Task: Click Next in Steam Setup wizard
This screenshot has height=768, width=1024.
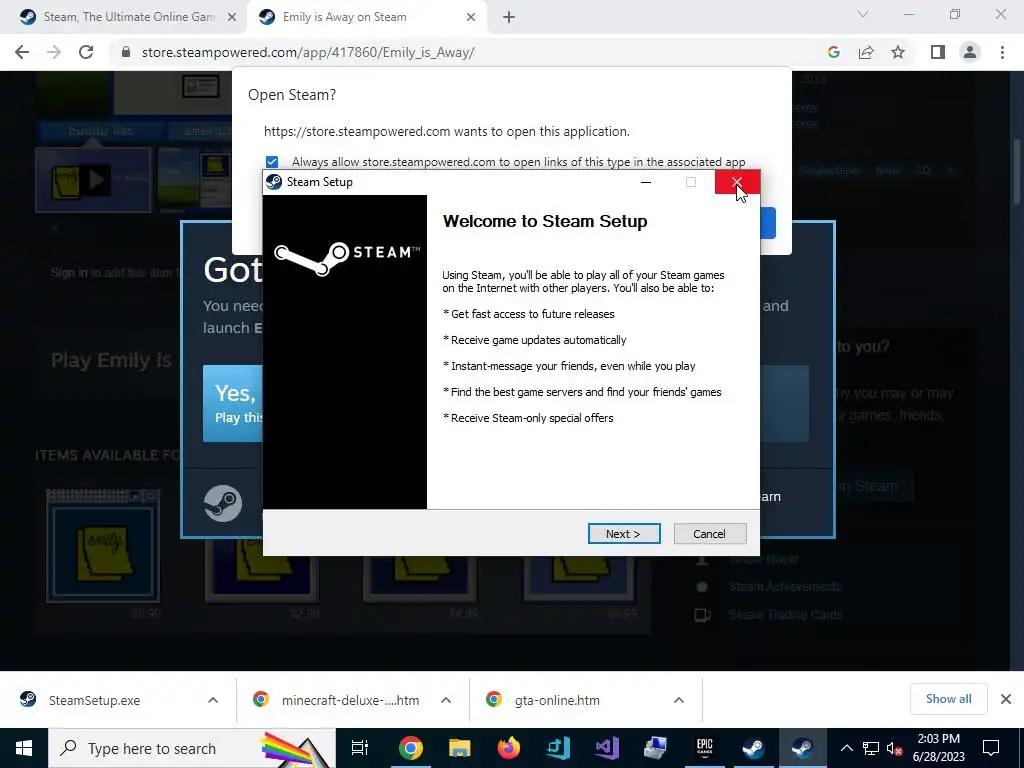Action: tap(624, 534)
